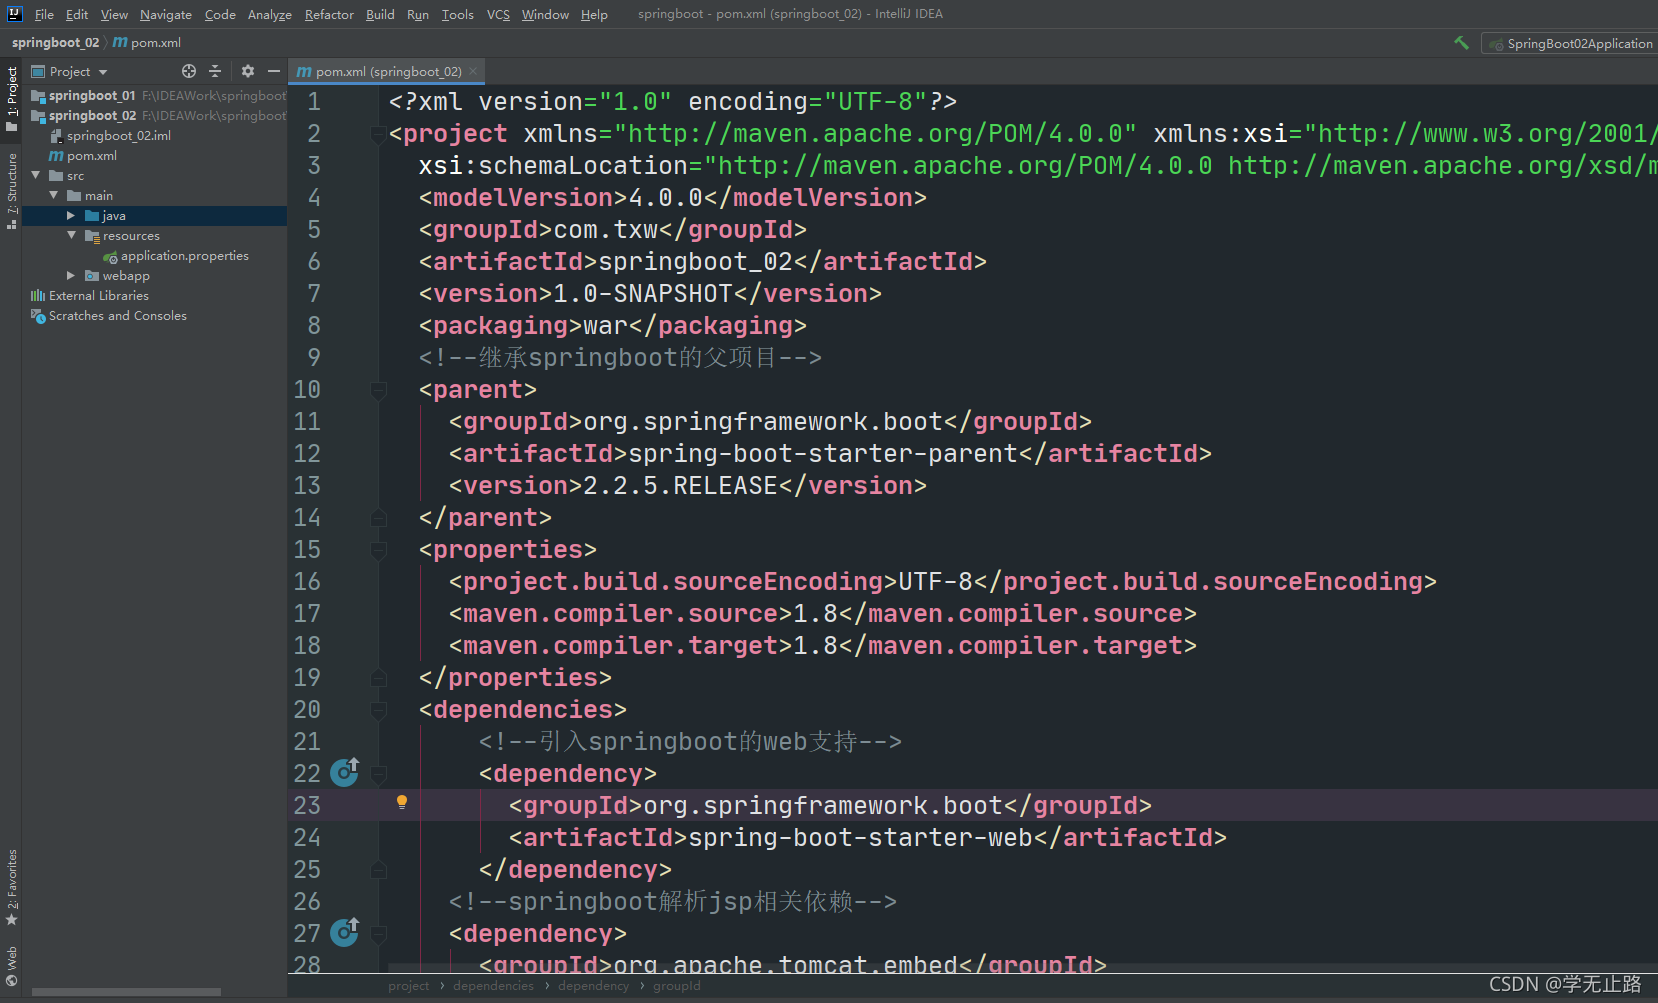Click 'groupId' in the bottom XML breadcrumb
This screenshot has width=1658, height=1003.
(x=677, y=986)
